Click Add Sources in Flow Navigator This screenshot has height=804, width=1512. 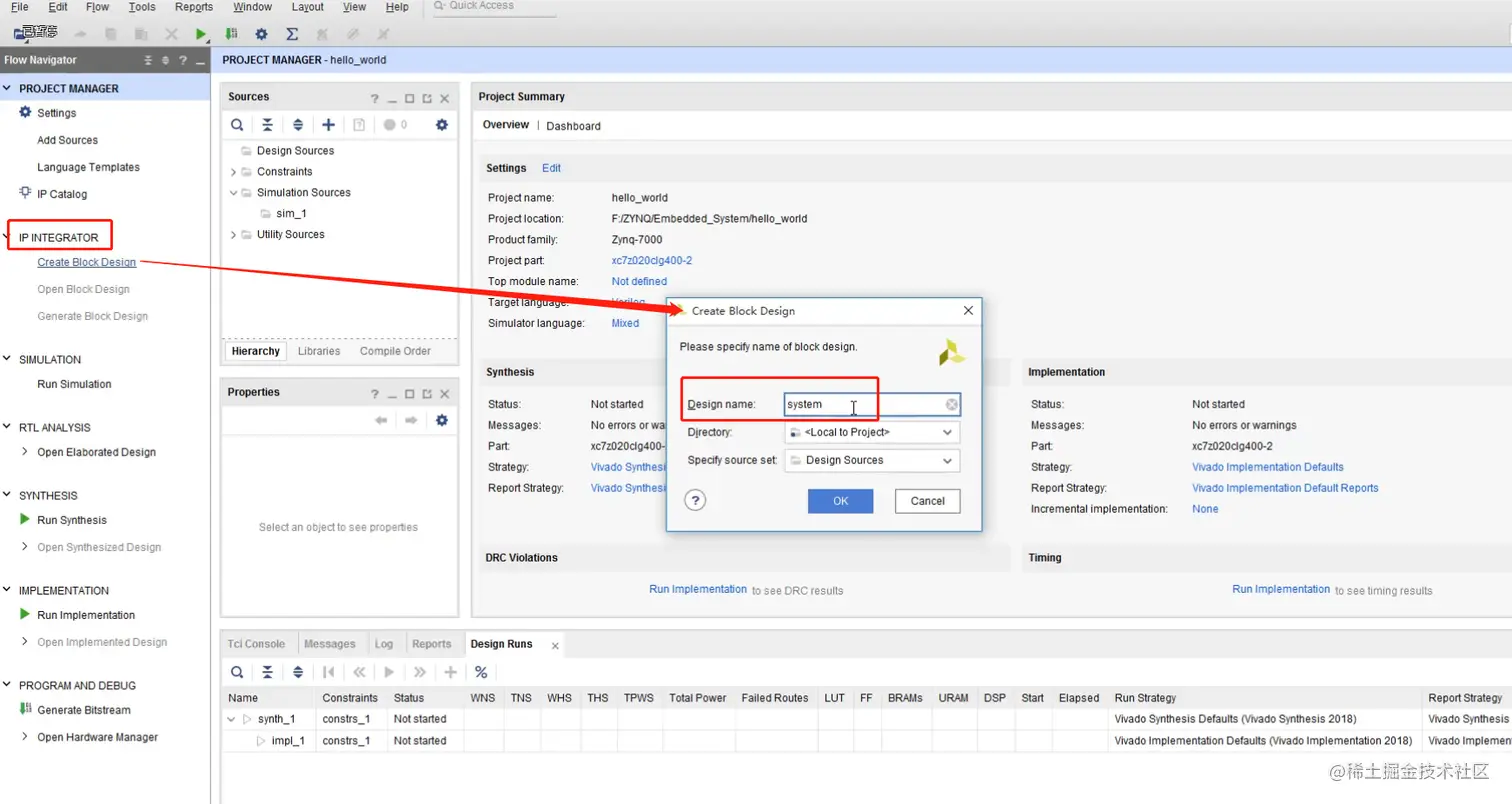click(x=68, y=140)
